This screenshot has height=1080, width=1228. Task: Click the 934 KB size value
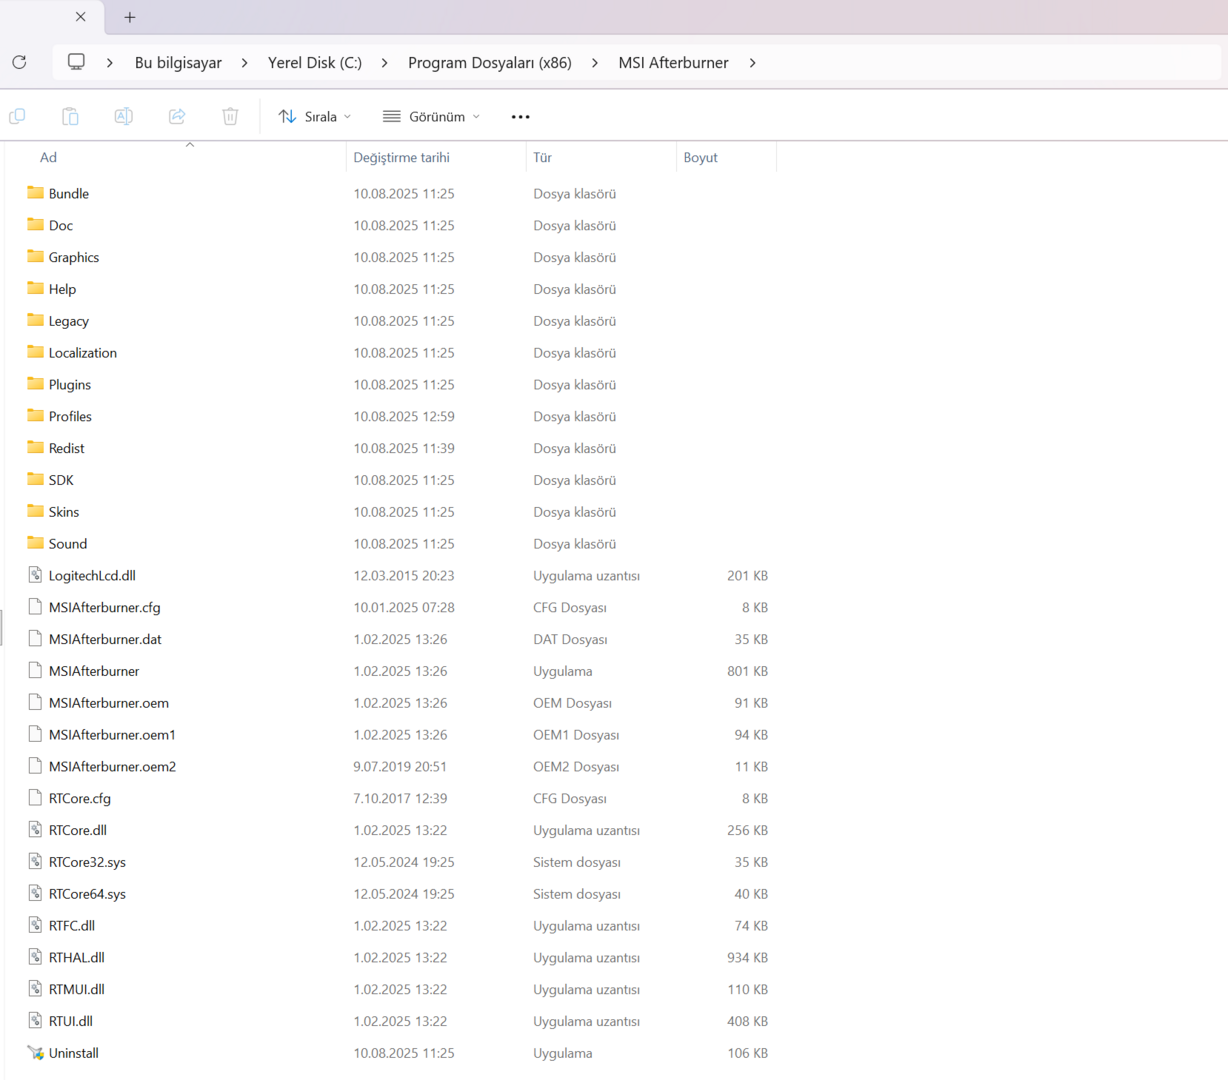click(x=747, y=957)
